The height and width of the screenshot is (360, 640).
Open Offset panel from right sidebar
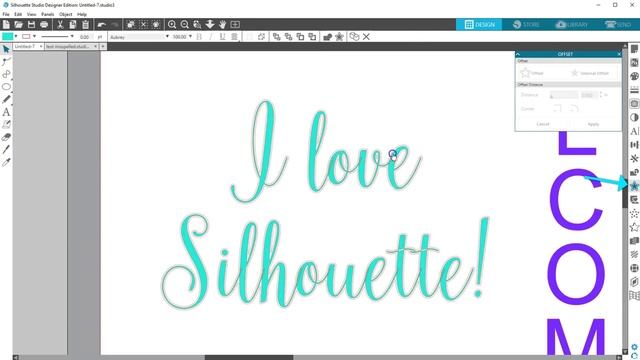click(x=634, y=186)
